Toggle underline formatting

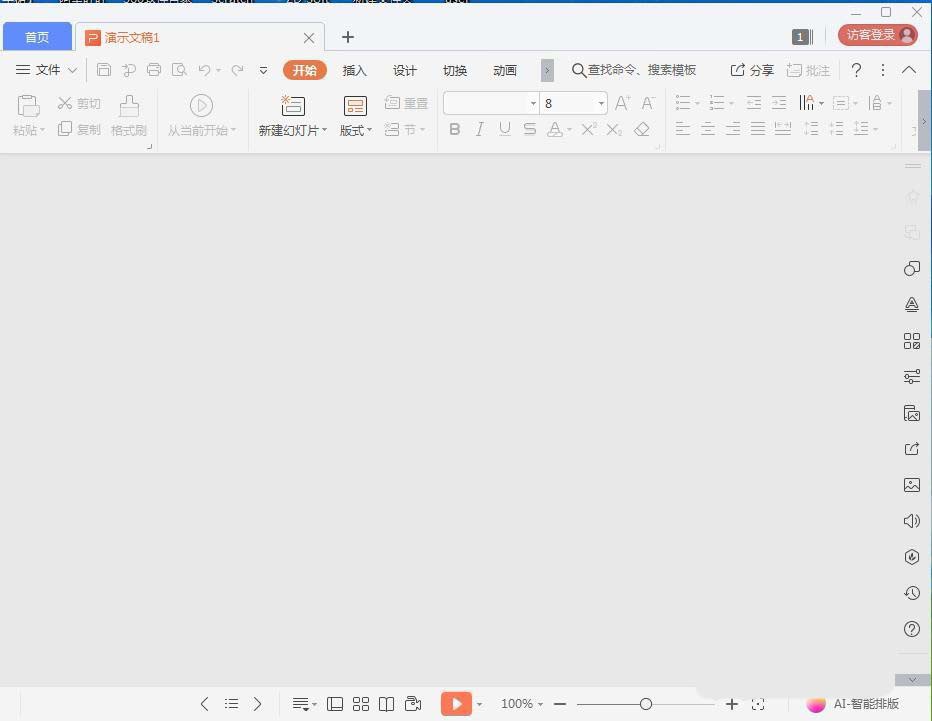[505, 129]
